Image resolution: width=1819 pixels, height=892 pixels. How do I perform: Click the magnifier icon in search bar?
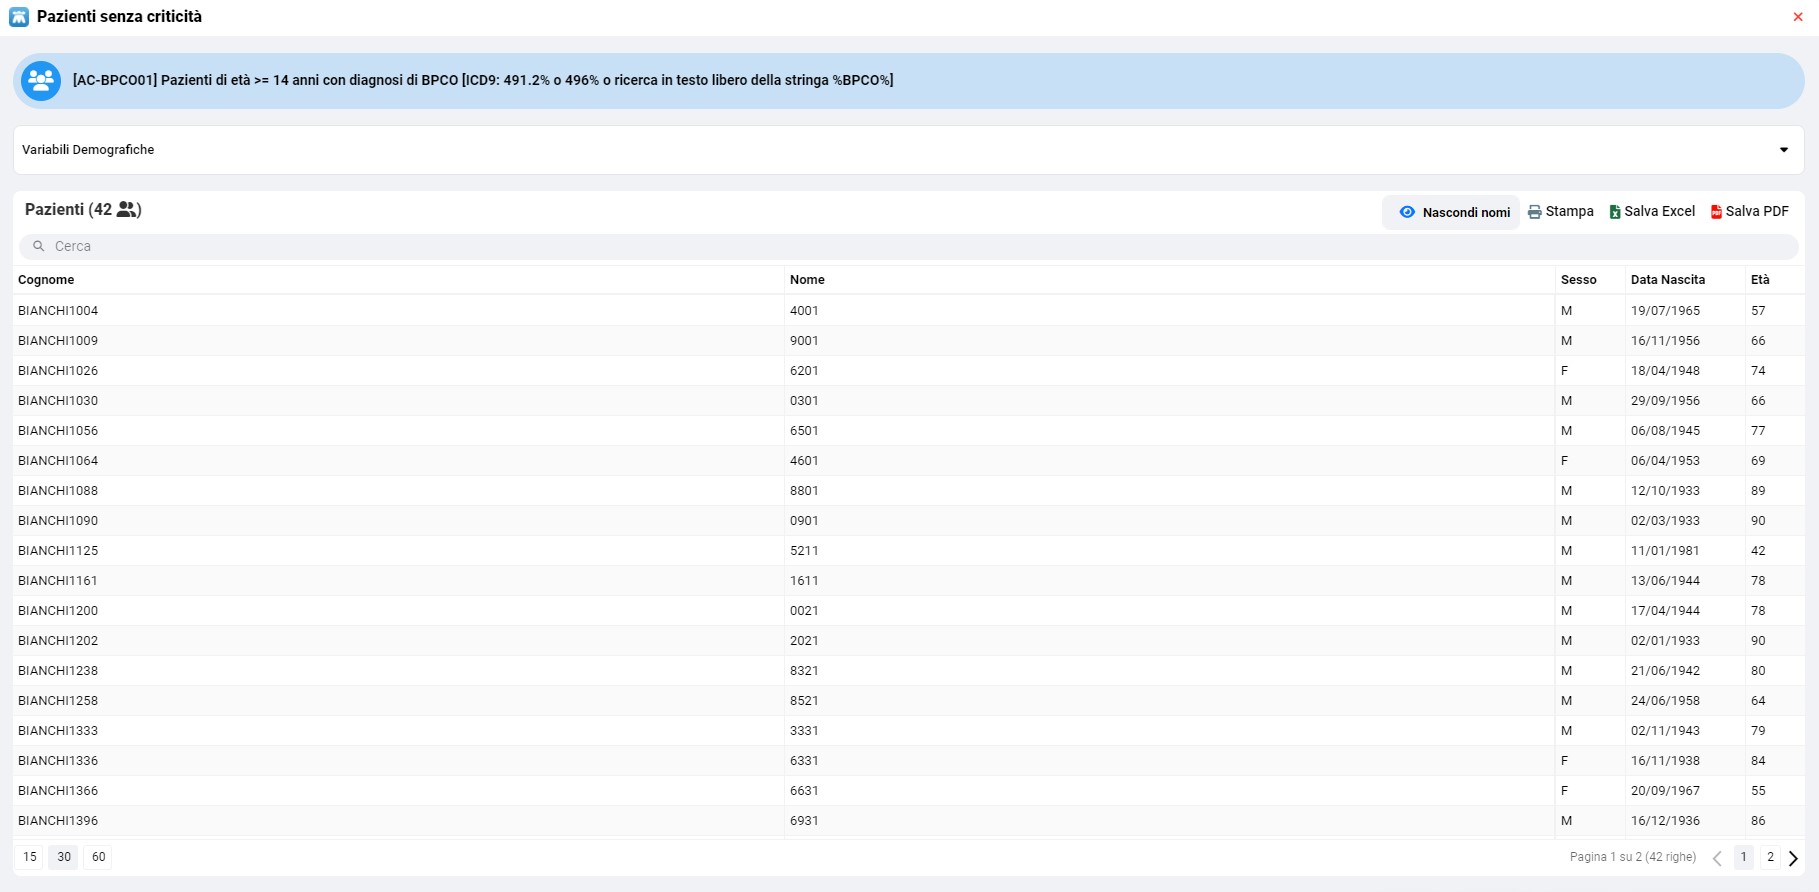click(39, 246)
